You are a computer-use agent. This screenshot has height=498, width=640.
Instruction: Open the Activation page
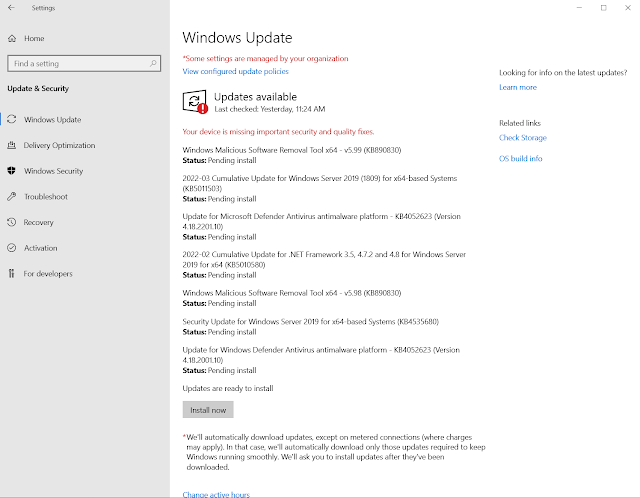pyautogui.click(x=40, y=248)
